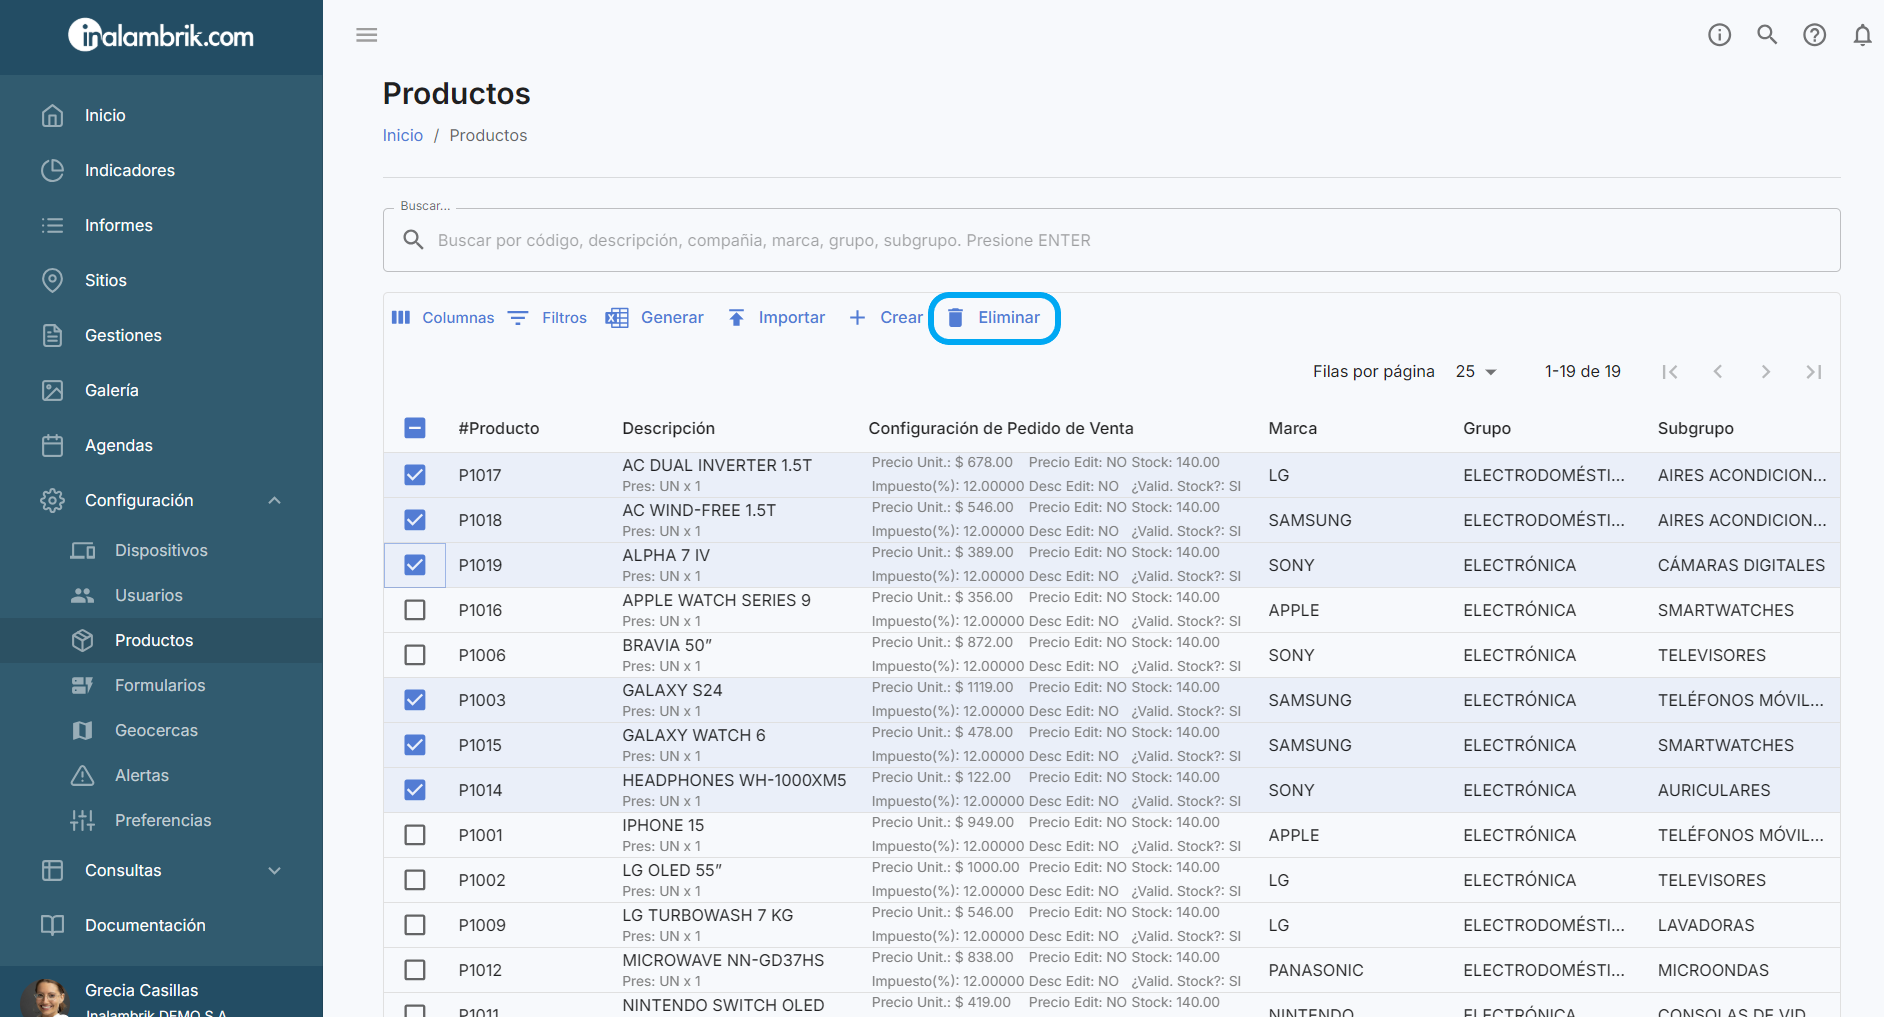
Task: Go to previous page arrow
Action: click(1718, 372)
